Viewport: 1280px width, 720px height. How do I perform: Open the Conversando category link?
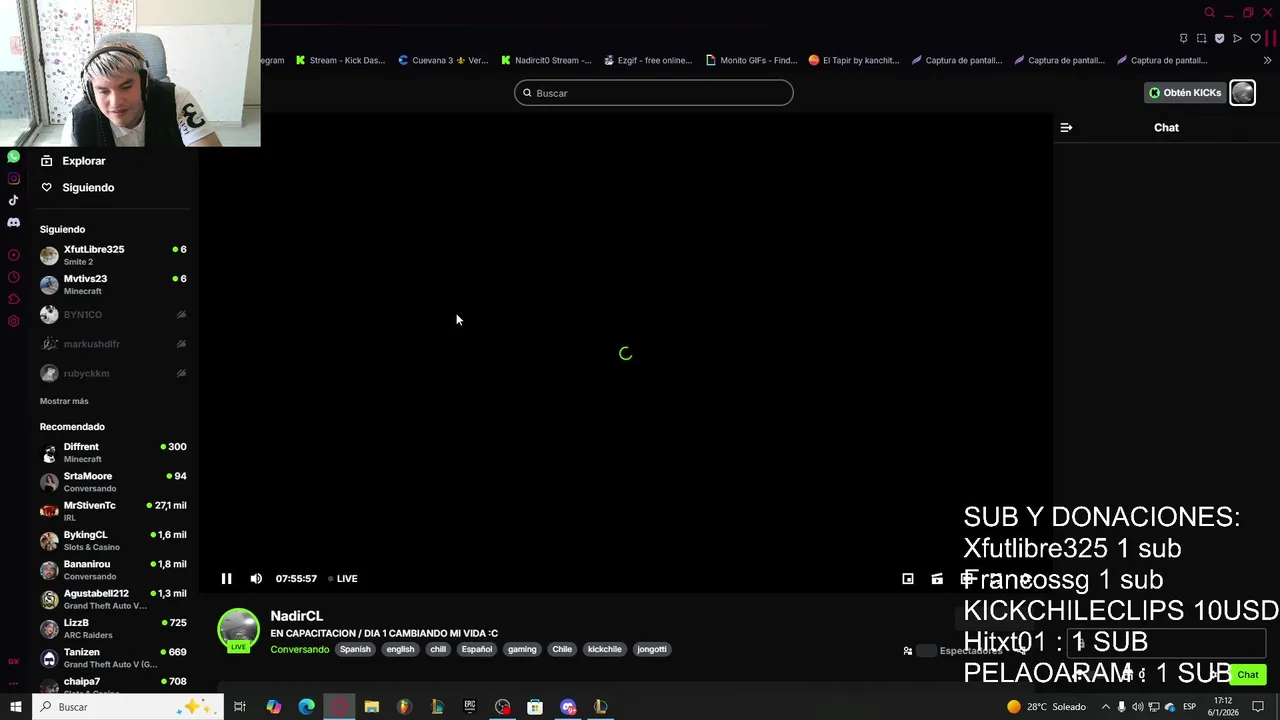pos(299,649)
